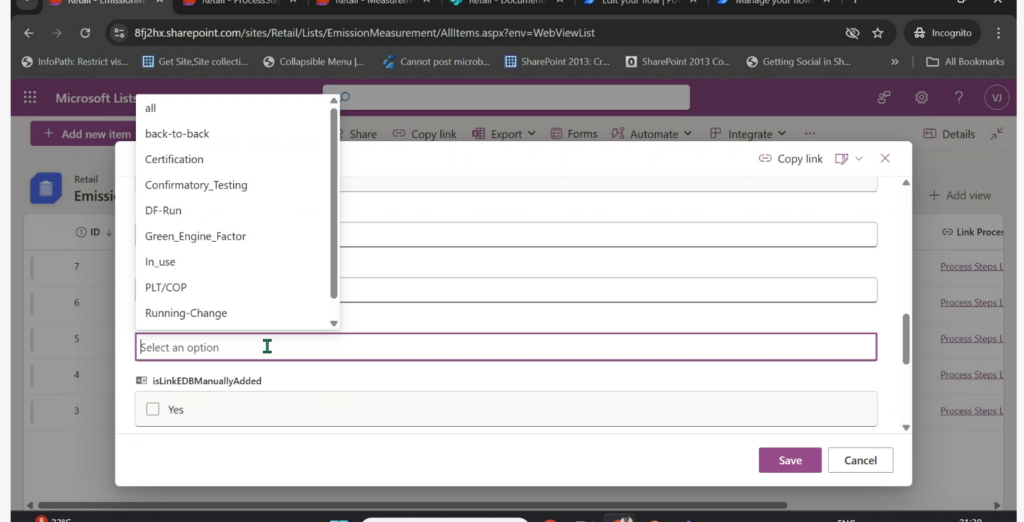The width and height of the screenshot is (1024, 522).
Task: Bookmark this page with the star icon
Action: click(878, 33)
